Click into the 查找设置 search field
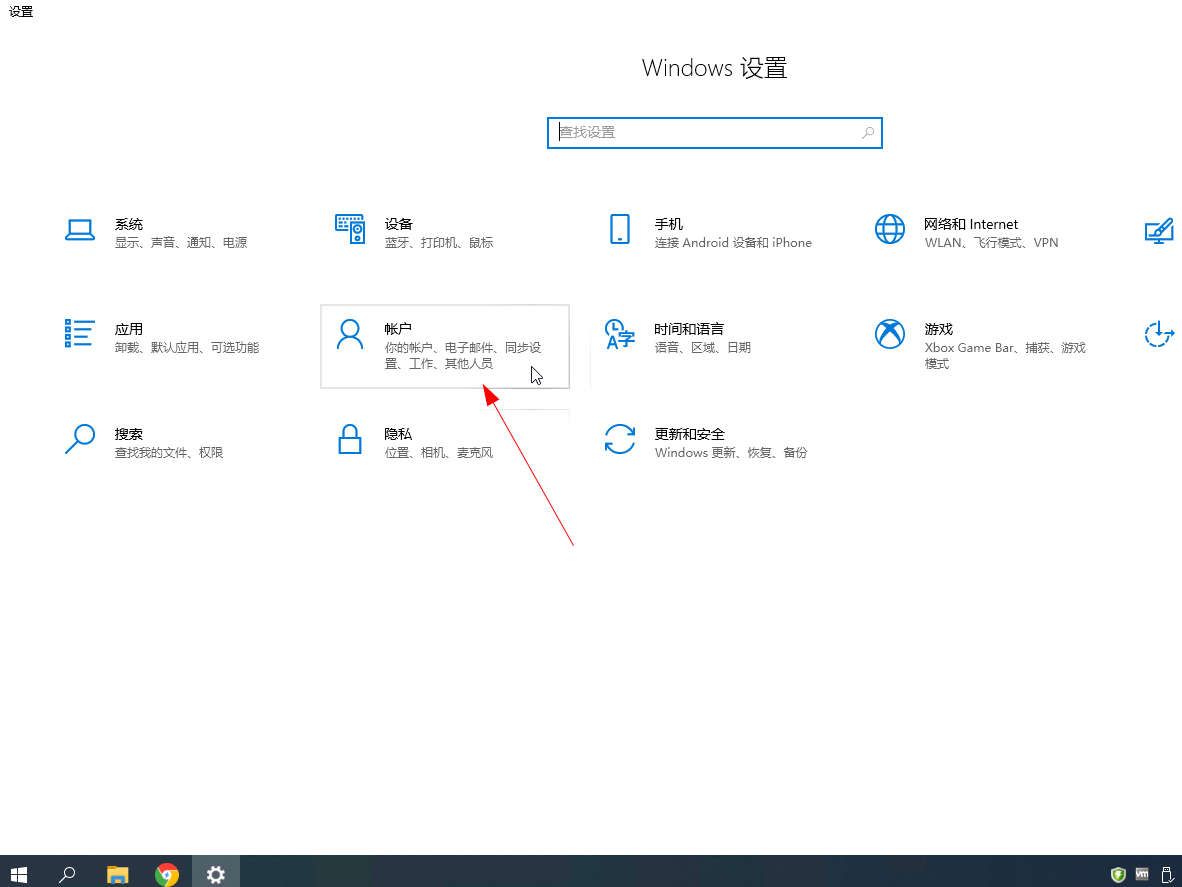This screenshot has height=887, width=1182. pyautogui.click(x=714, y=133)
